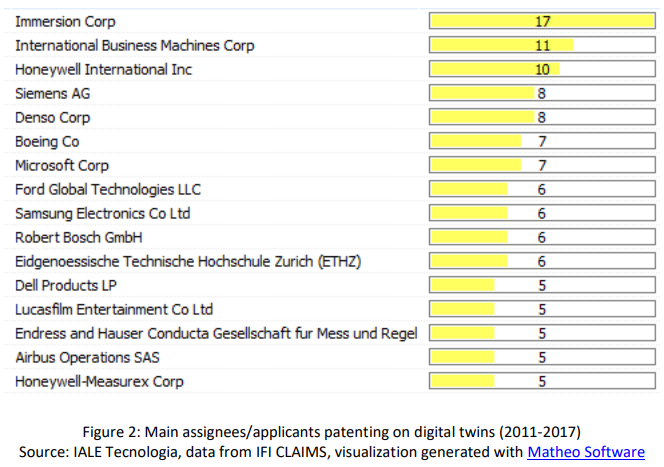Click the Figure 2 caption title
Viewport: 664px width, 467px height.
[332, 432]
